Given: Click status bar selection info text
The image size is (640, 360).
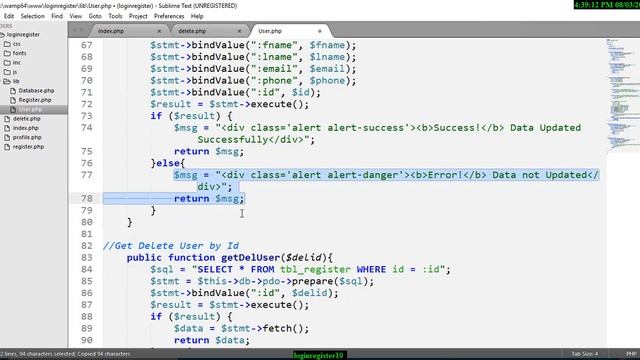Looking at the screenshot, I should 65,354.
